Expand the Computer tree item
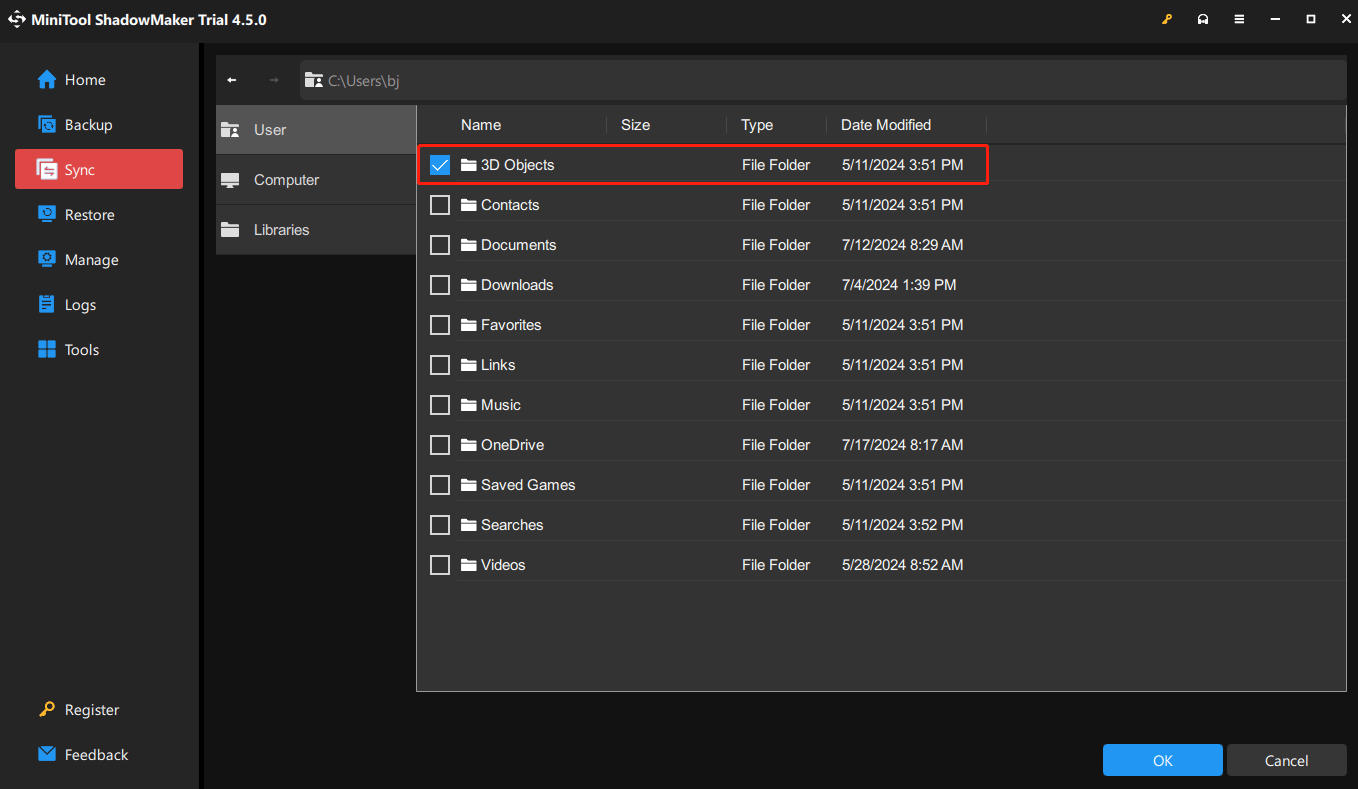This screenshot has height=789, width=1358. tap(287, 179)
